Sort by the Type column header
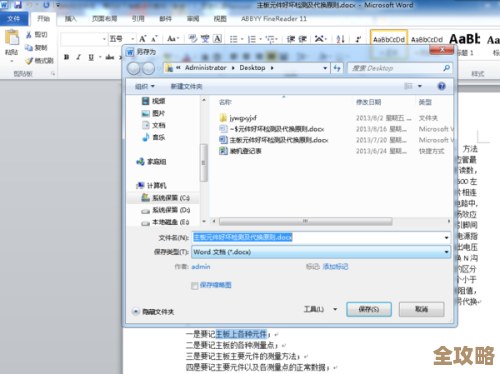Viewport: 500px width, 374px height. pos(425,102)
